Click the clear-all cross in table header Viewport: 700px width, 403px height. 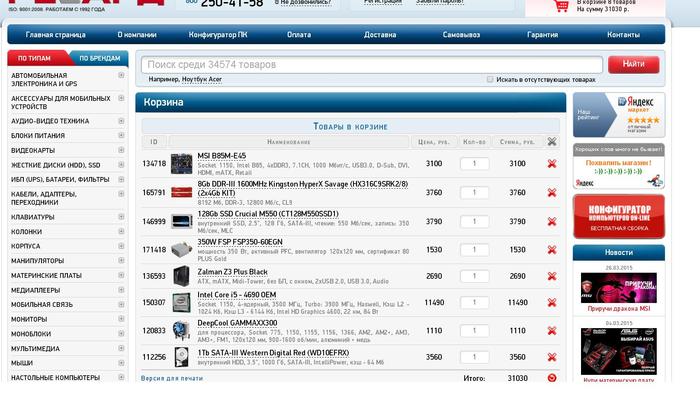coord(552,141)
